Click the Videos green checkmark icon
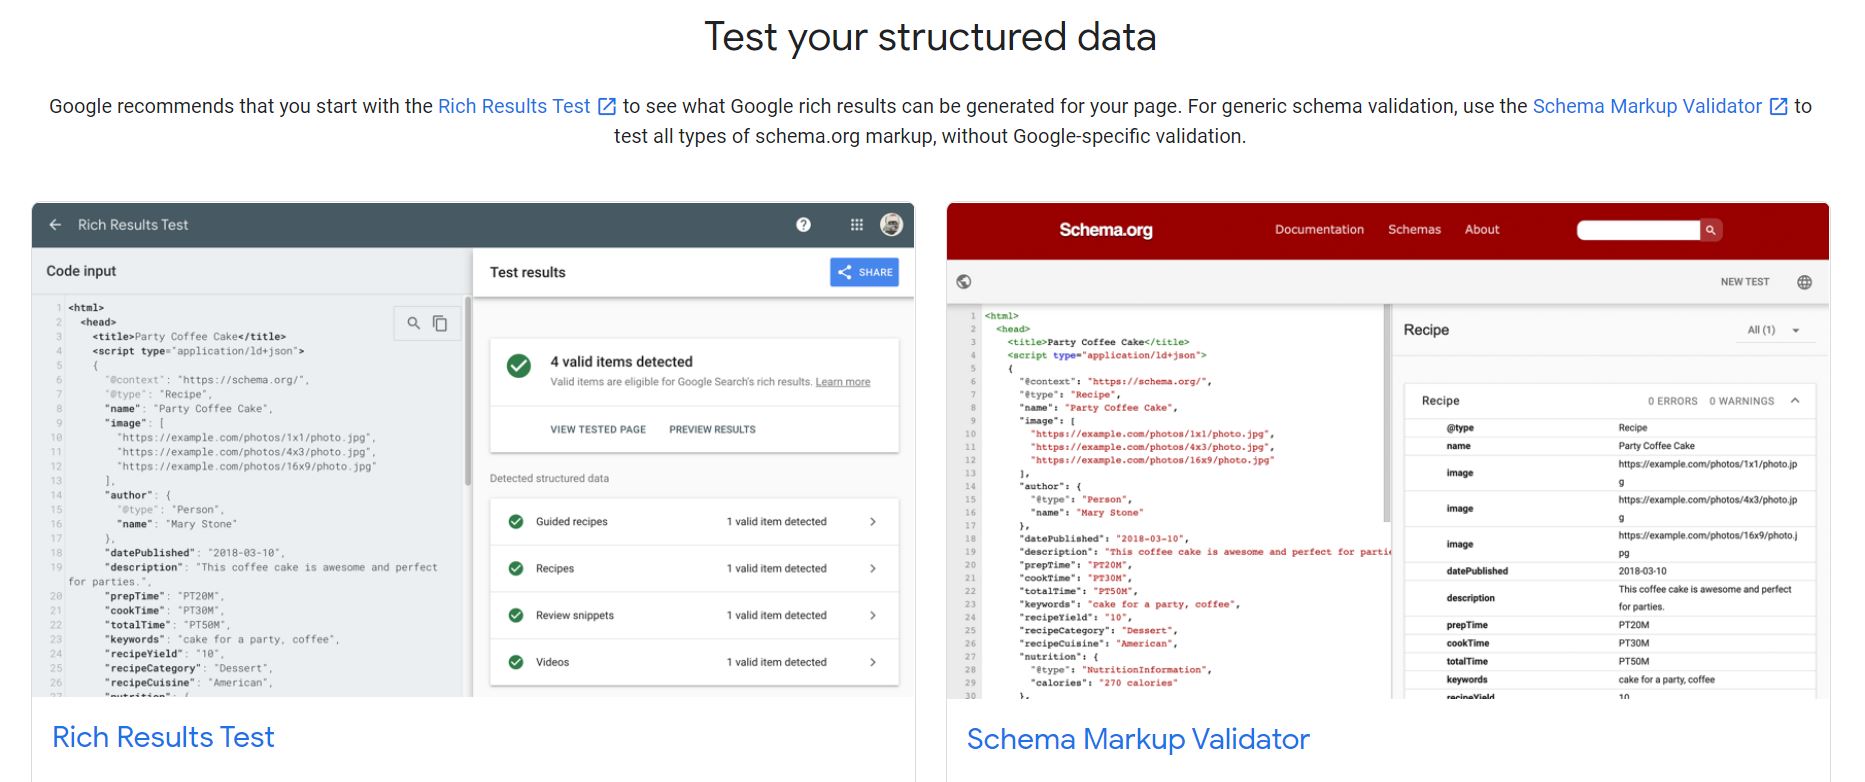 tap(516, 661)
